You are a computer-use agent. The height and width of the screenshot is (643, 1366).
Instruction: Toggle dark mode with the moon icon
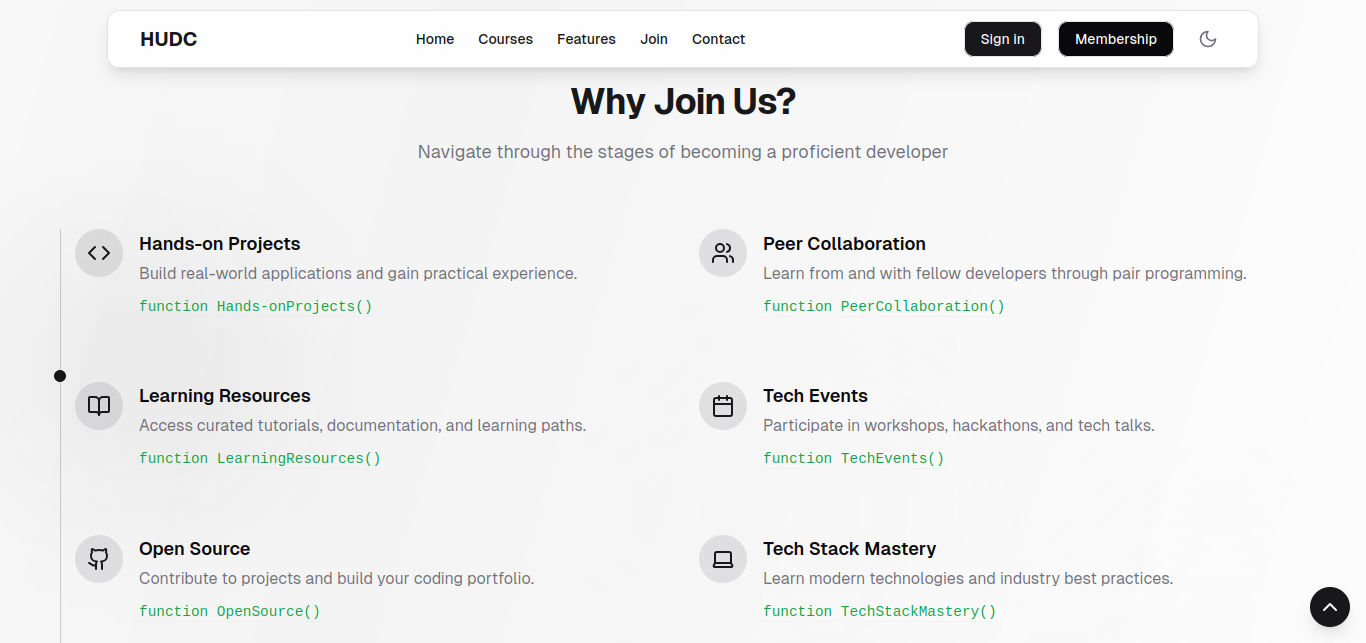click(1207, 39)
